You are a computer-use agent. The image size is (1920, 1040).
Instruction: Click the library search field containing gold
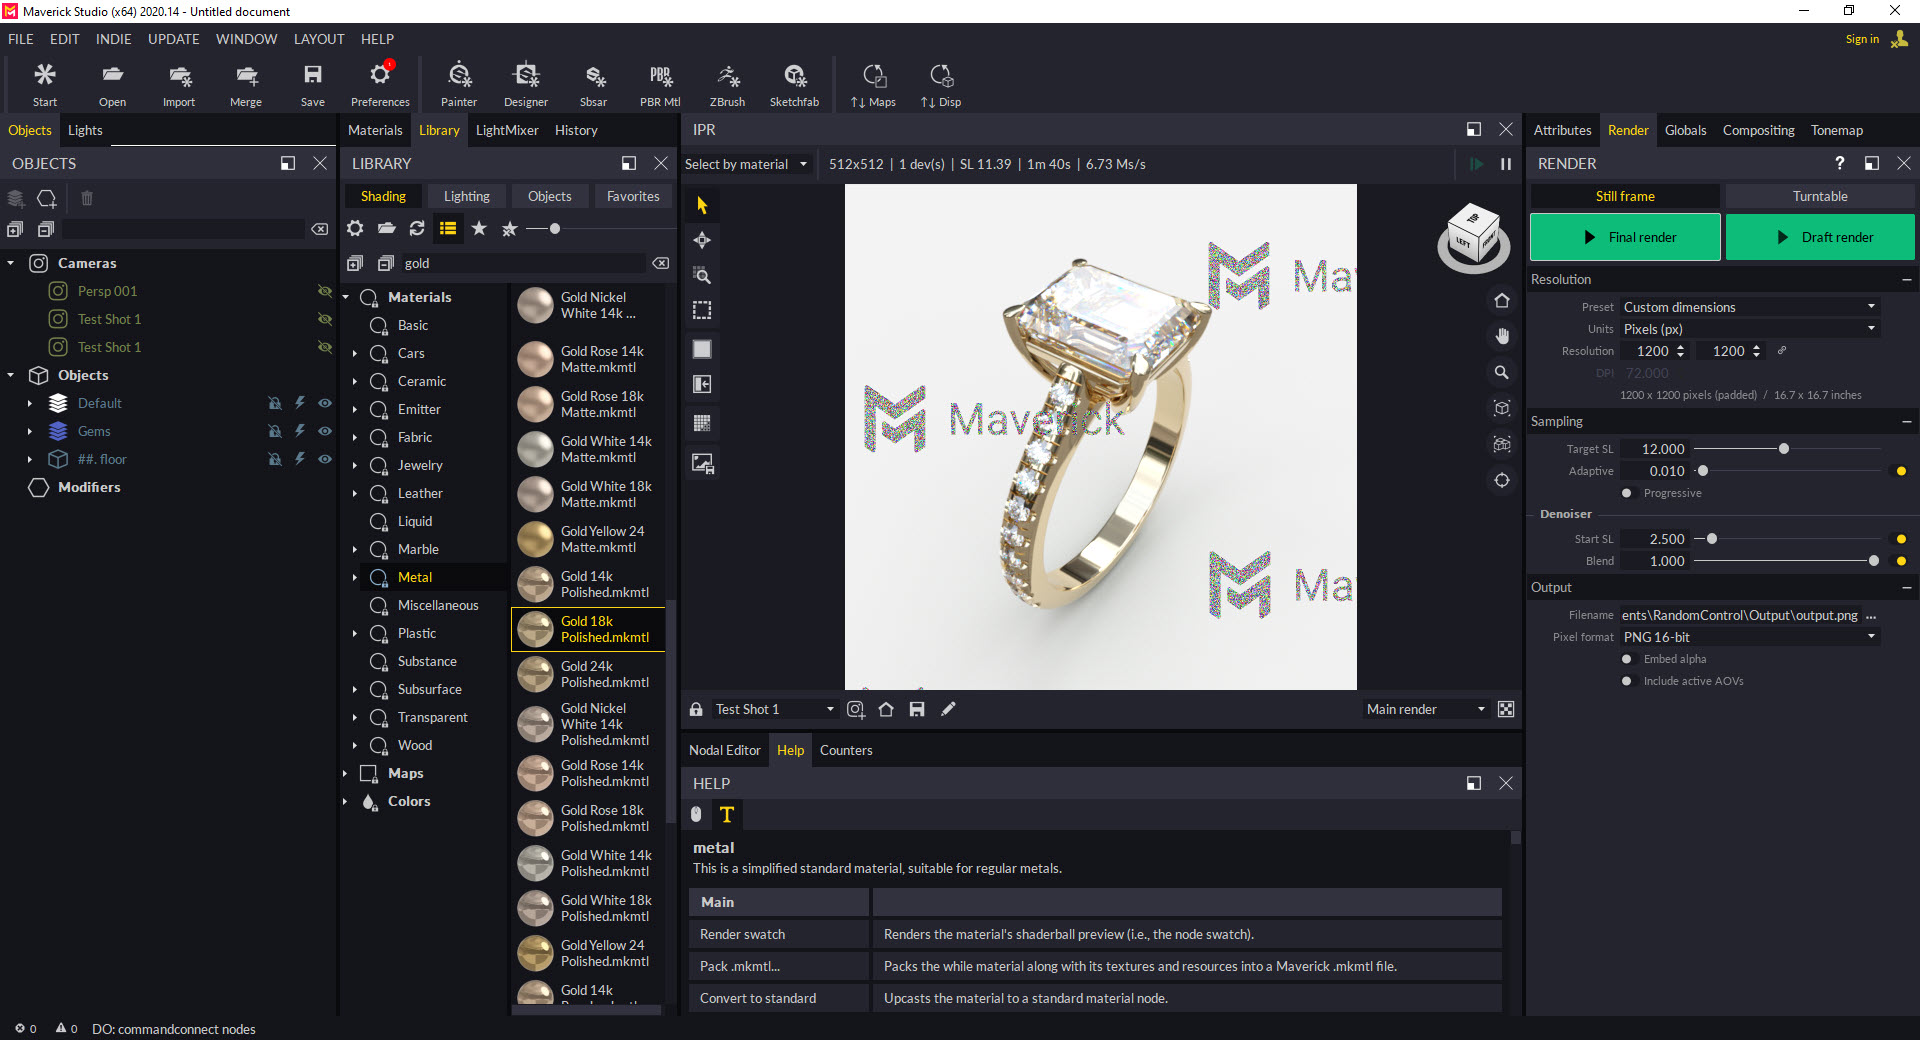522,263
